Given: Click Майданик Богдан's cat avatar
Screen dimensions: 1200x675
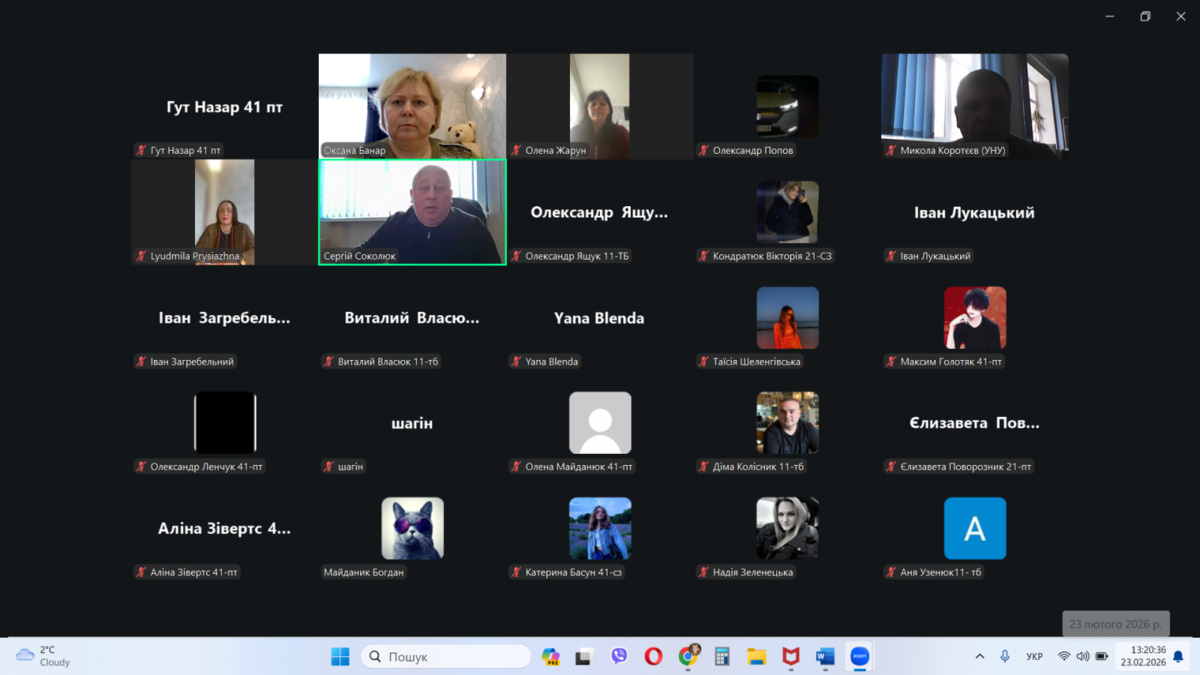Looking at the screenshot, I should click(x=412, y=528).
